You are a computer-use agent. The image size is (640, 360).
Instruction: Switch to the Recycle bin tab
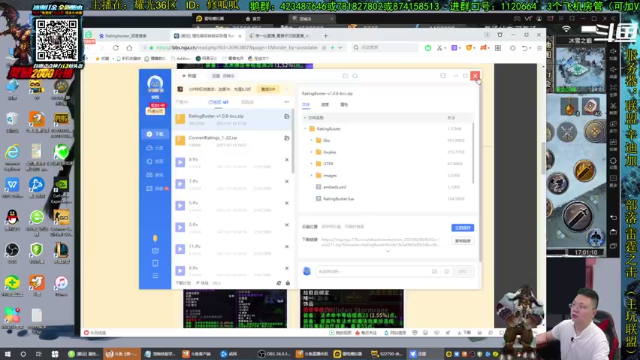247,102
